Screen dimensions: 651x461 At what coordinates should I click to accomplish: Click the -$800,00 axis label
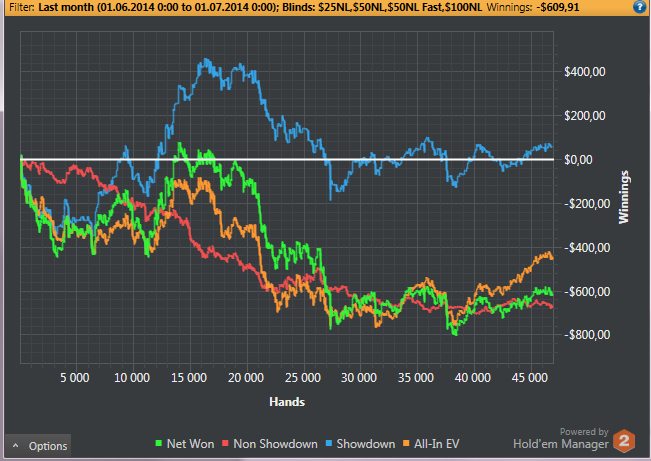pos(587,335)
